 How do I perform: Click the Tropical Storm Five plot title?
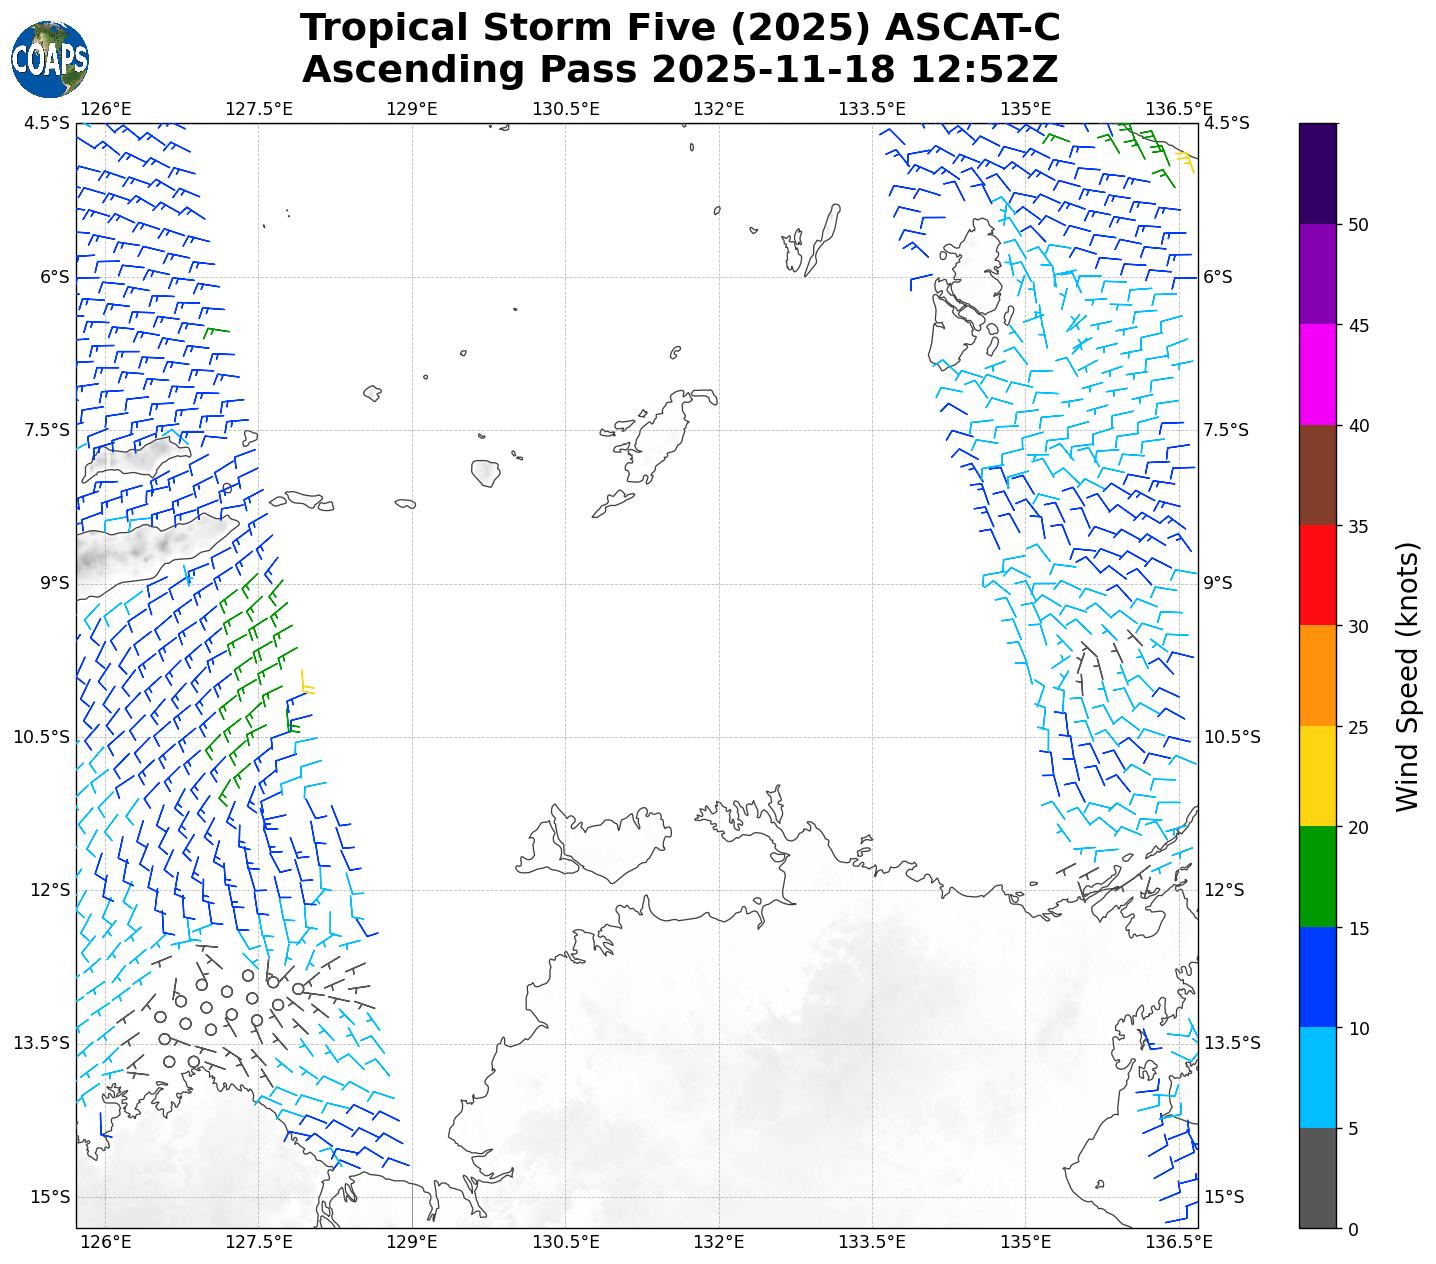coord(680,28)
